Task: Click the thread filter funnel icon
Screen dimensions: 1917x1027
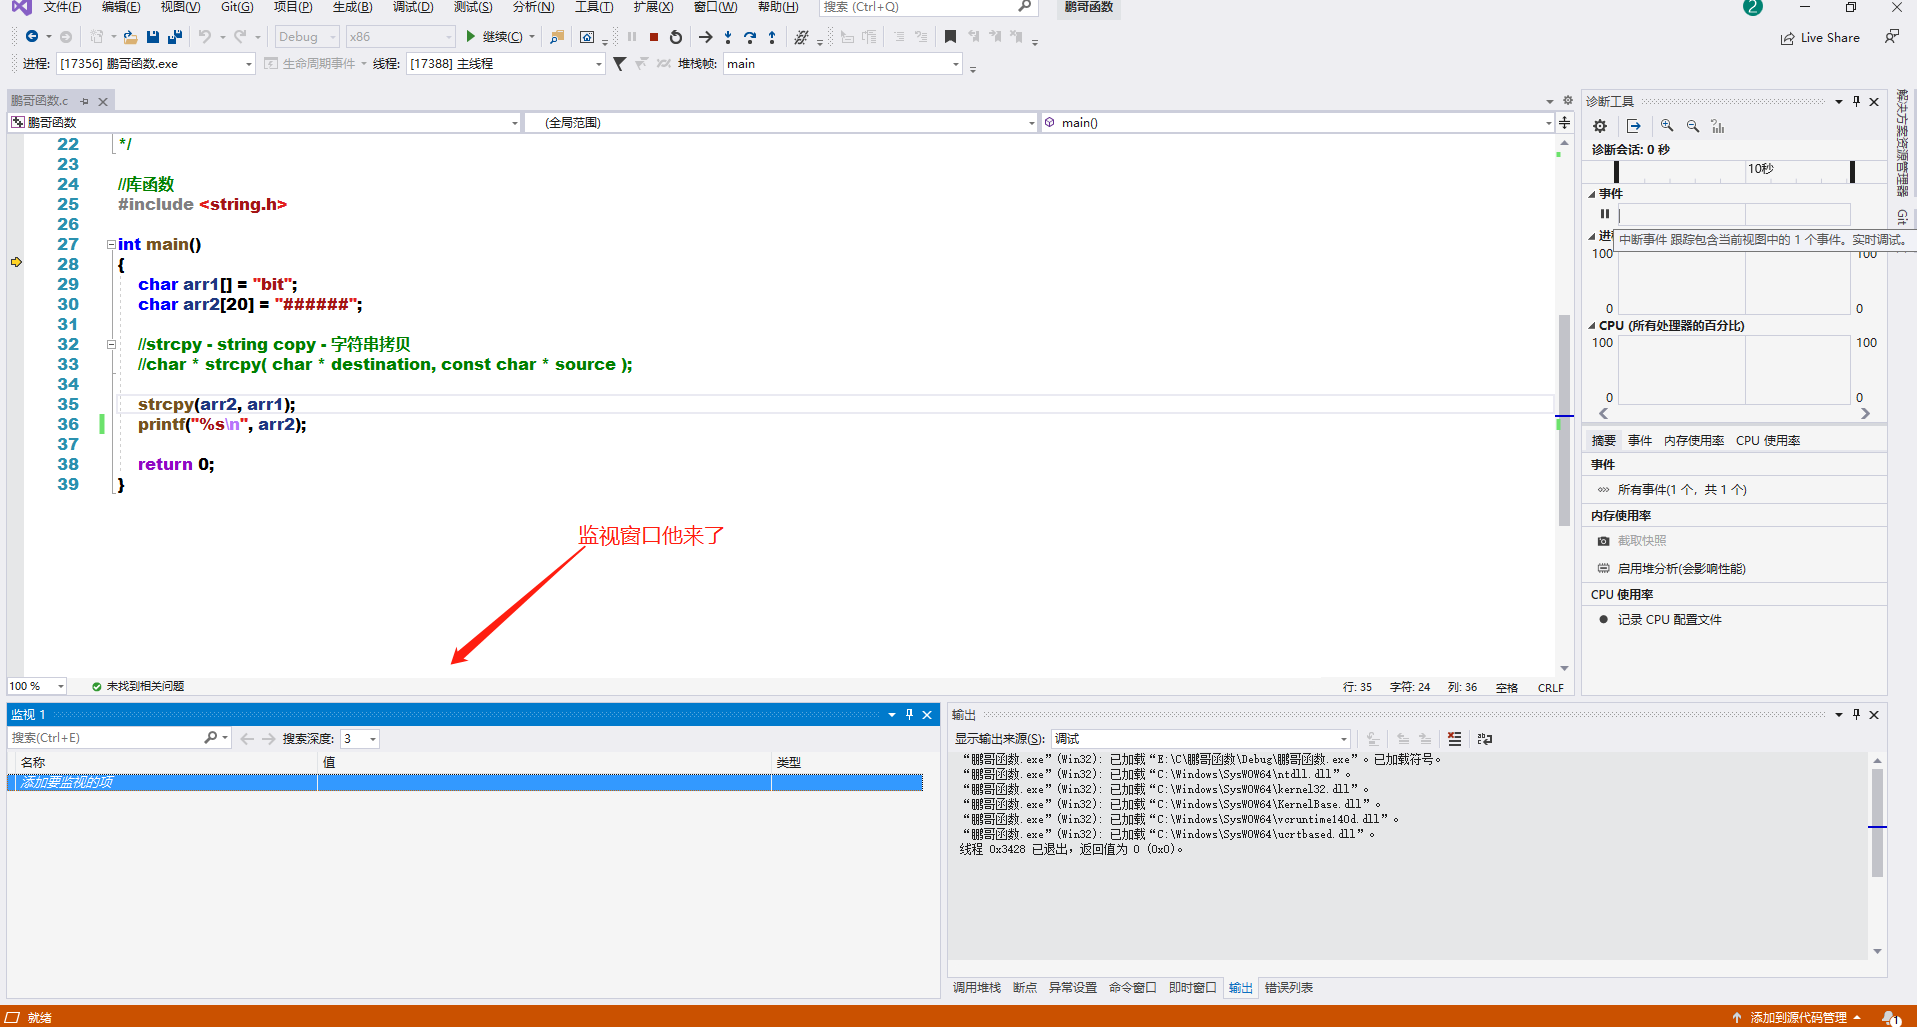Action: [620, 64]
